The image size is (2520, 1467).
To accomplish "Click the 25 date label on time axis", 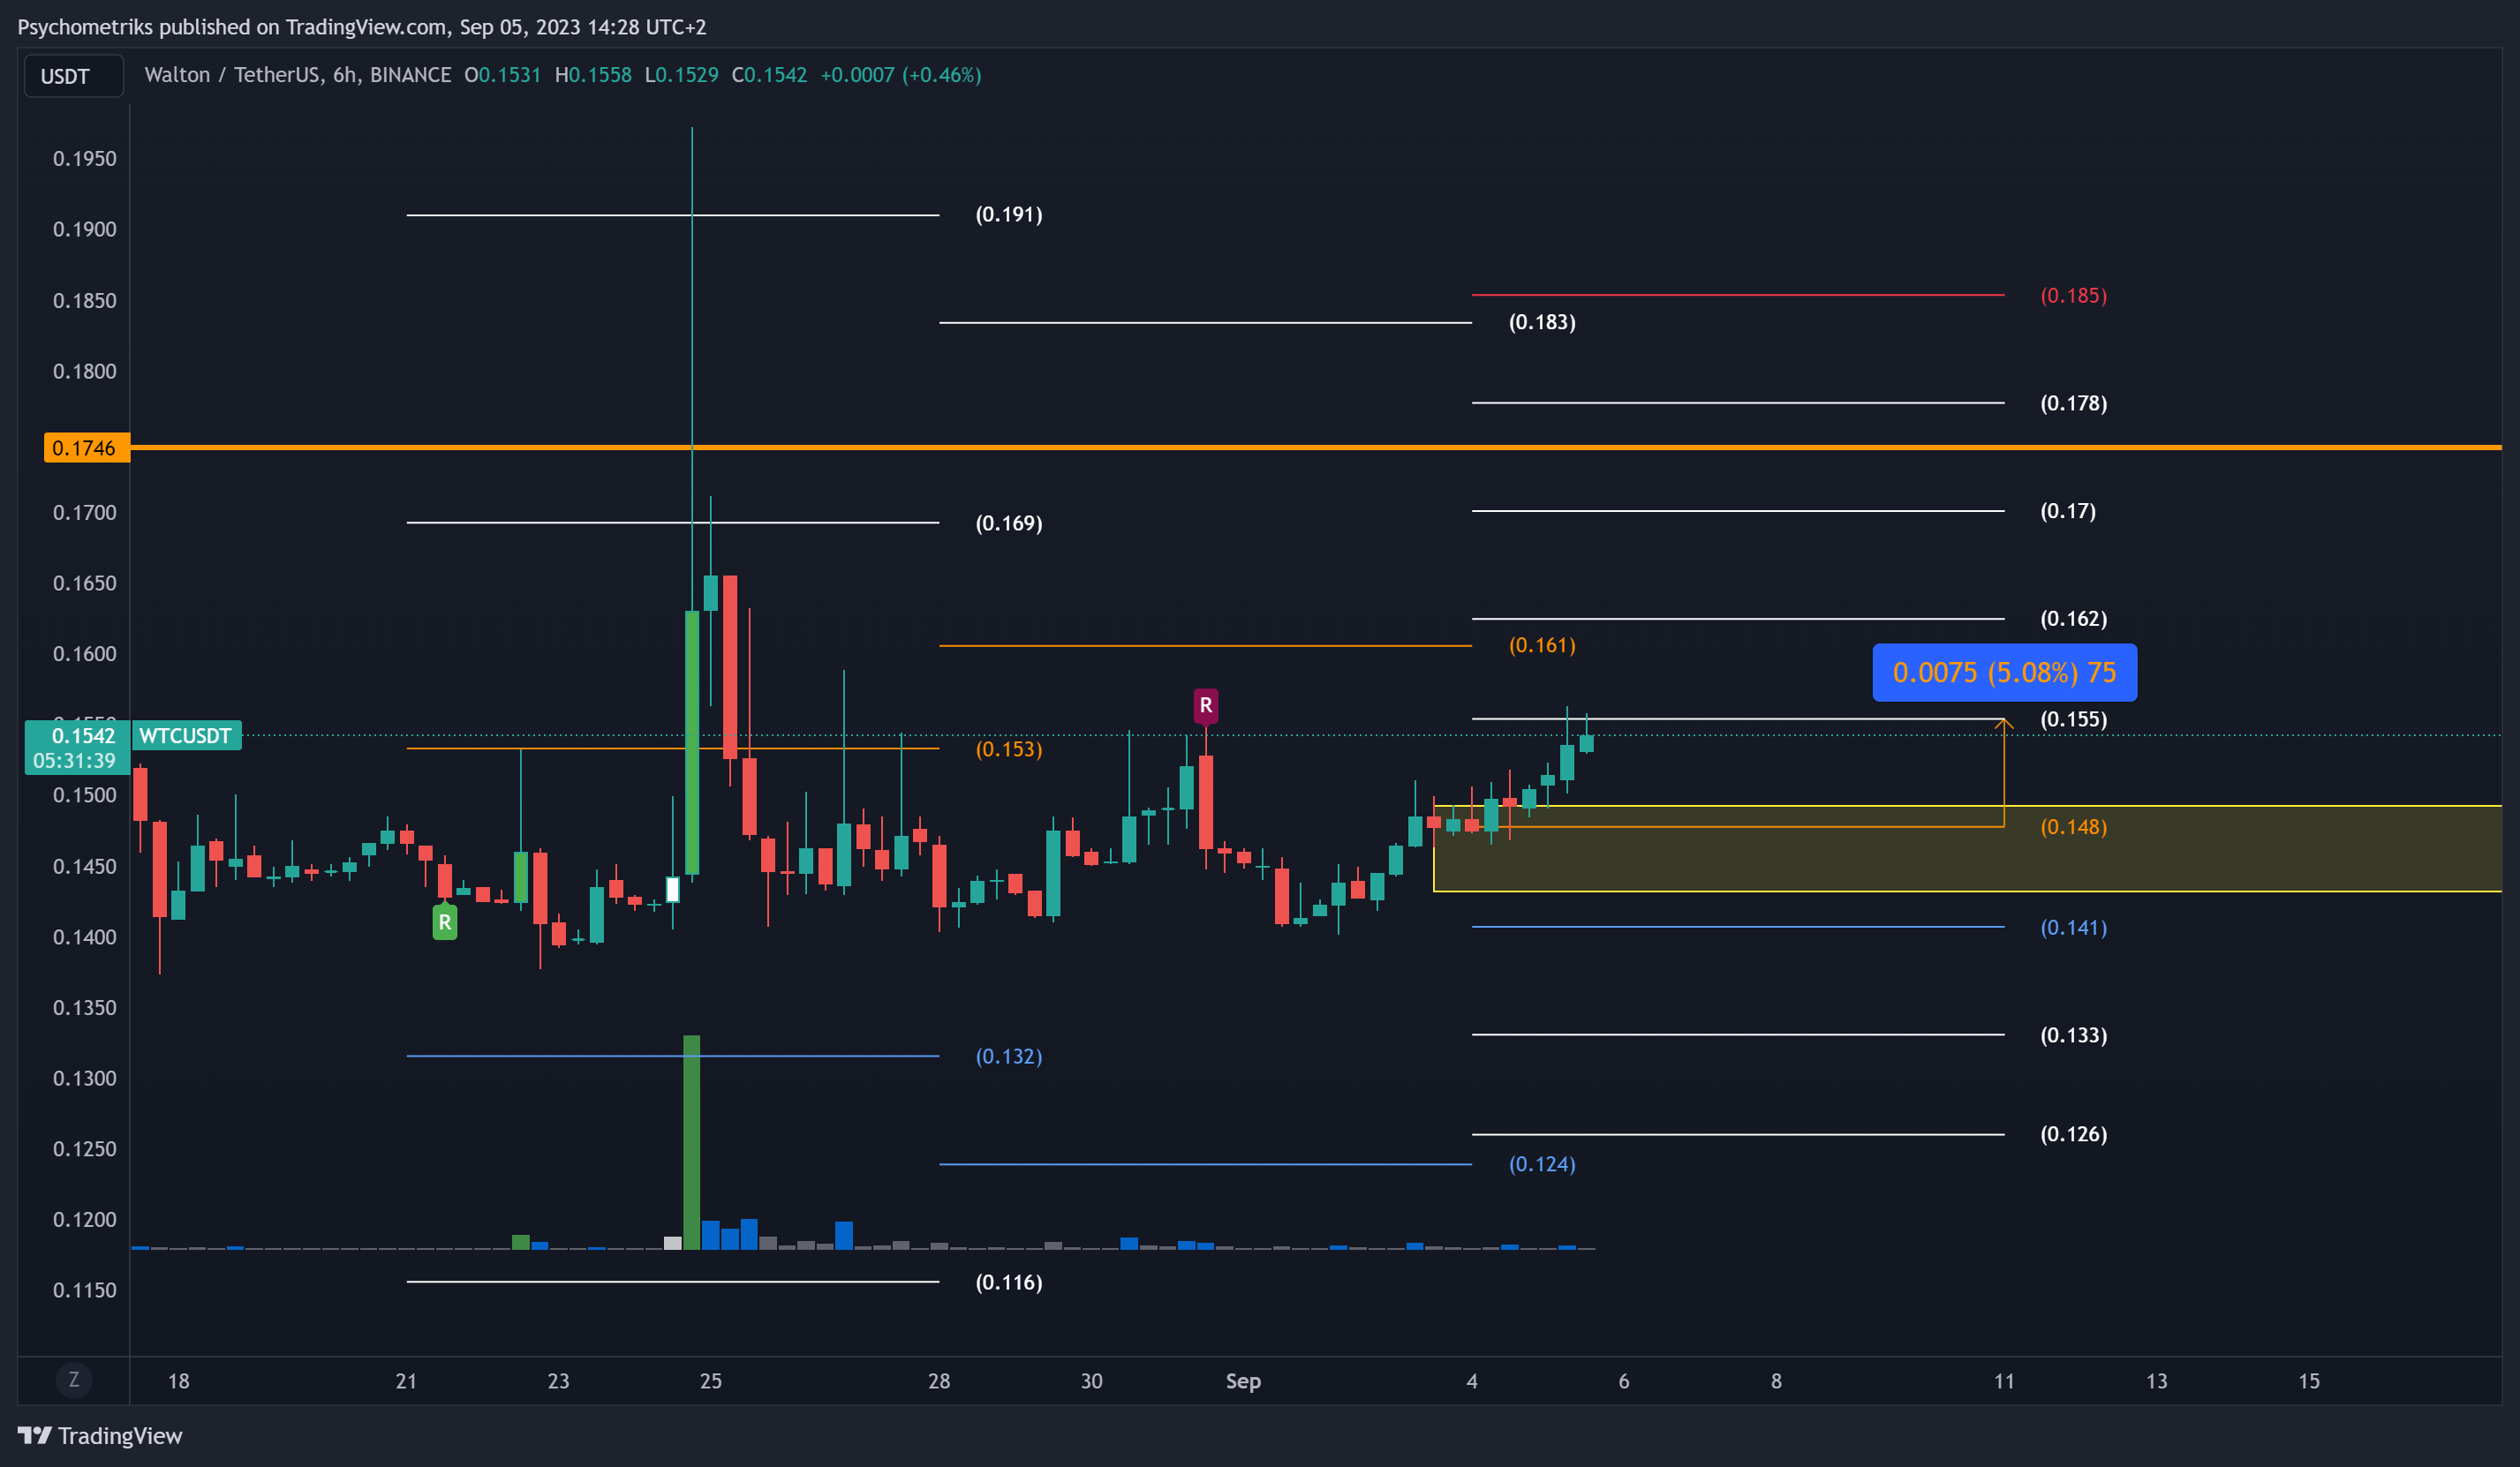I will [x=710, y=1381].
